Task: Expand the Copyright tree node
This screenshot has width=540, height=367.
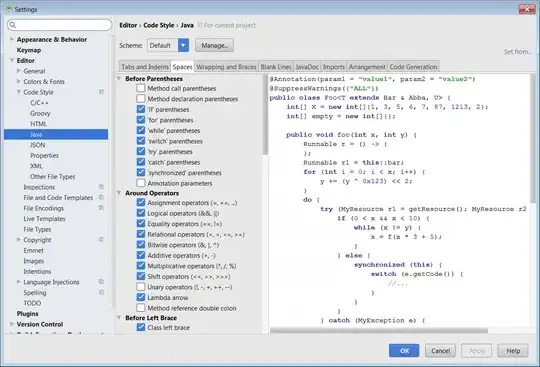Action: (x=19, y=240)
